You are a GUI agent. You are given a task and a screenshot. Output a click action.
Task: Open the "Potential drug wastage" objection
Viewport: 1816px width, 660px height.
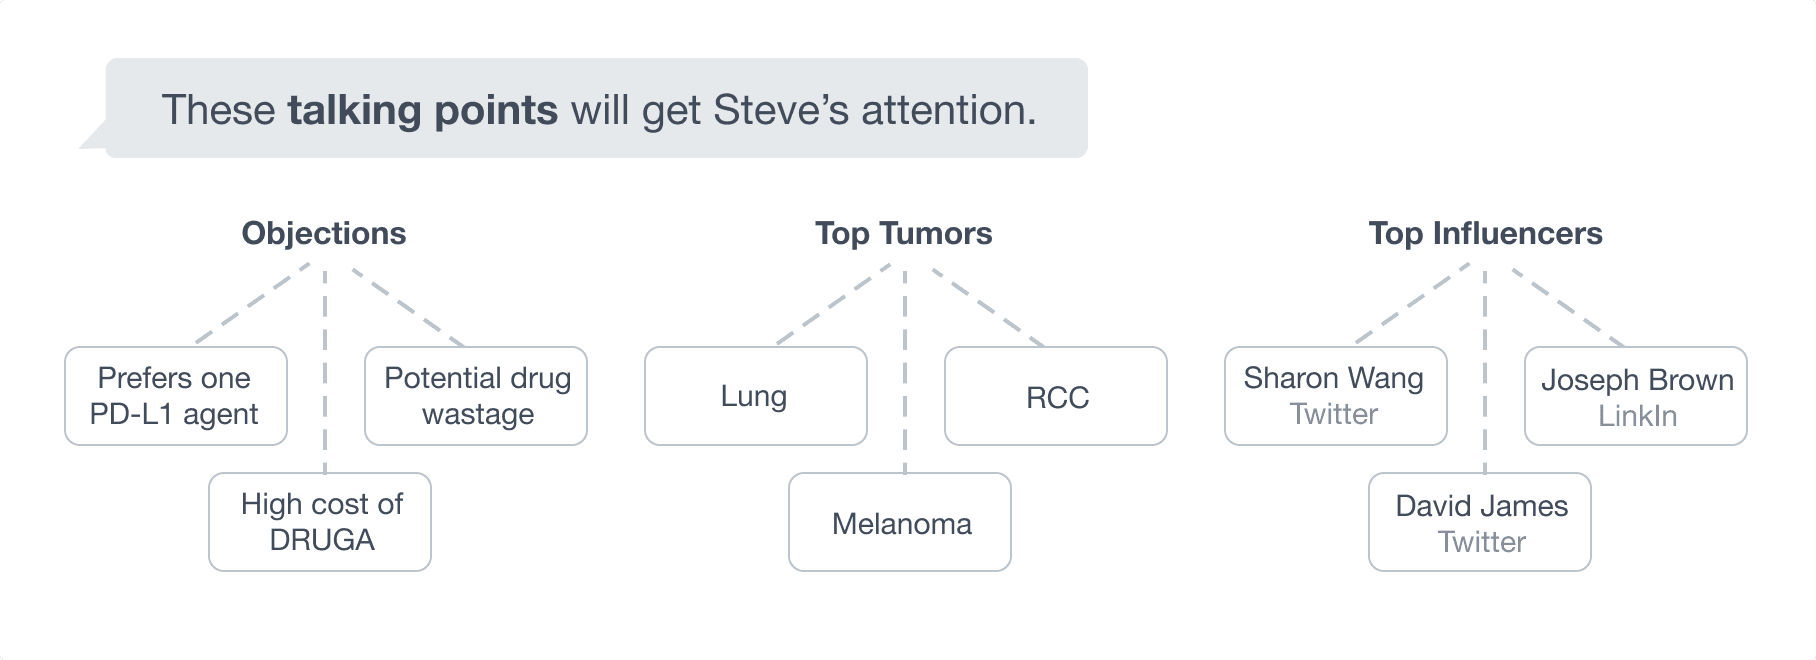coord(476,396)
